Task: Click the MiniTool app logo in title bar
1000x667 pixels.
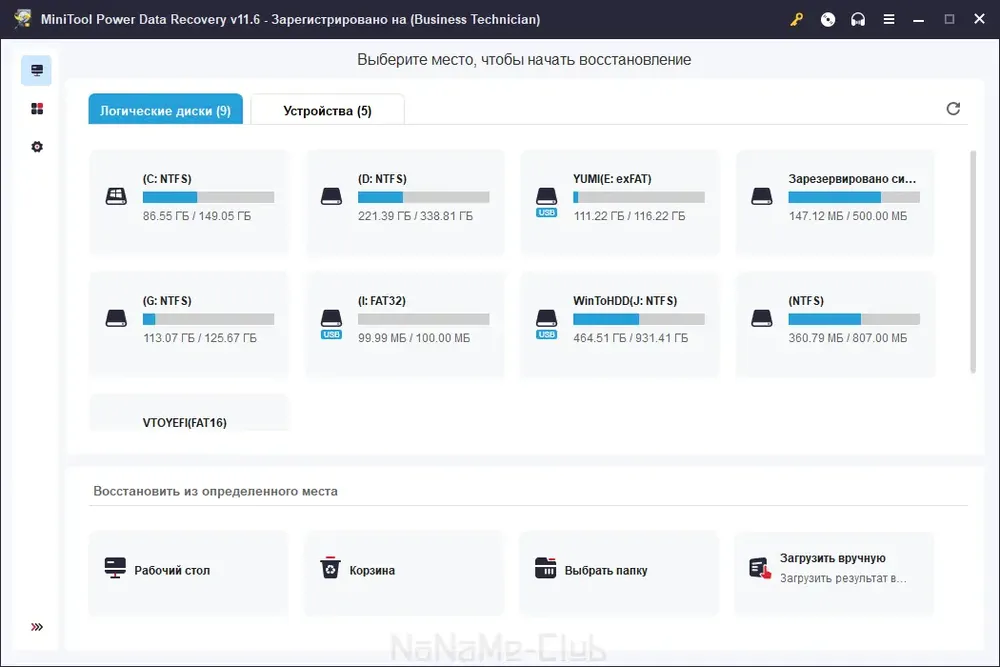Action: (24, 18)
